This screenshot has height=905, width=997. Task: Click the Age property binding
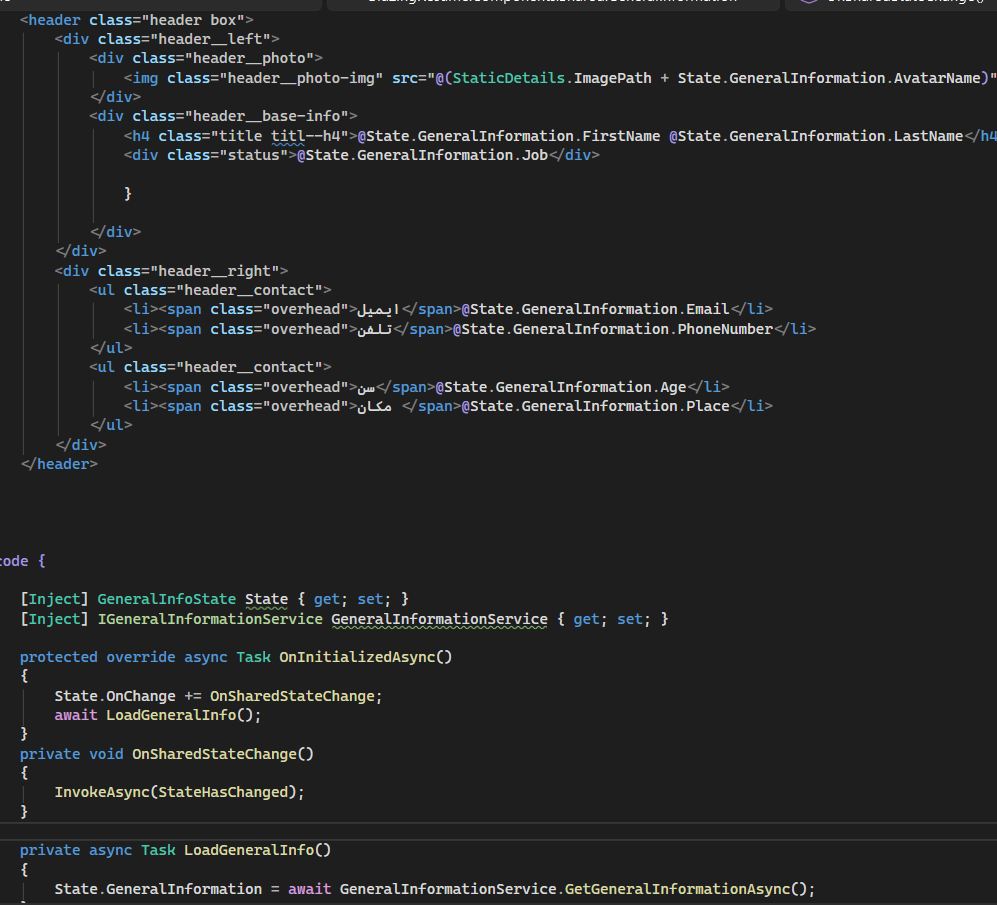(676, 387)
